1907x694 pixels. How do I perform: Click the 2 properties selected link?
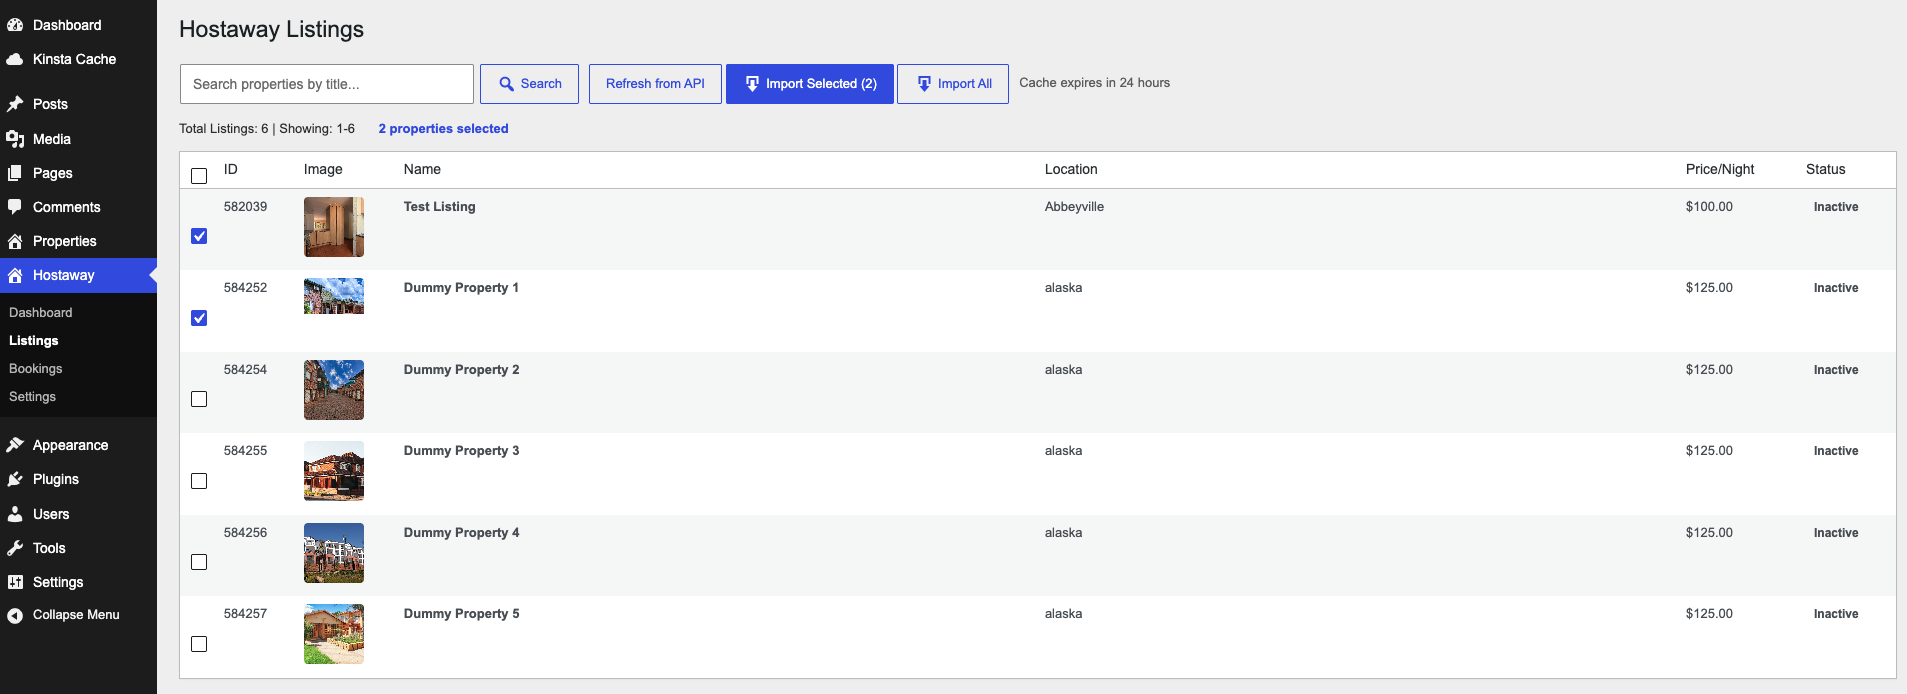point(443,129)
